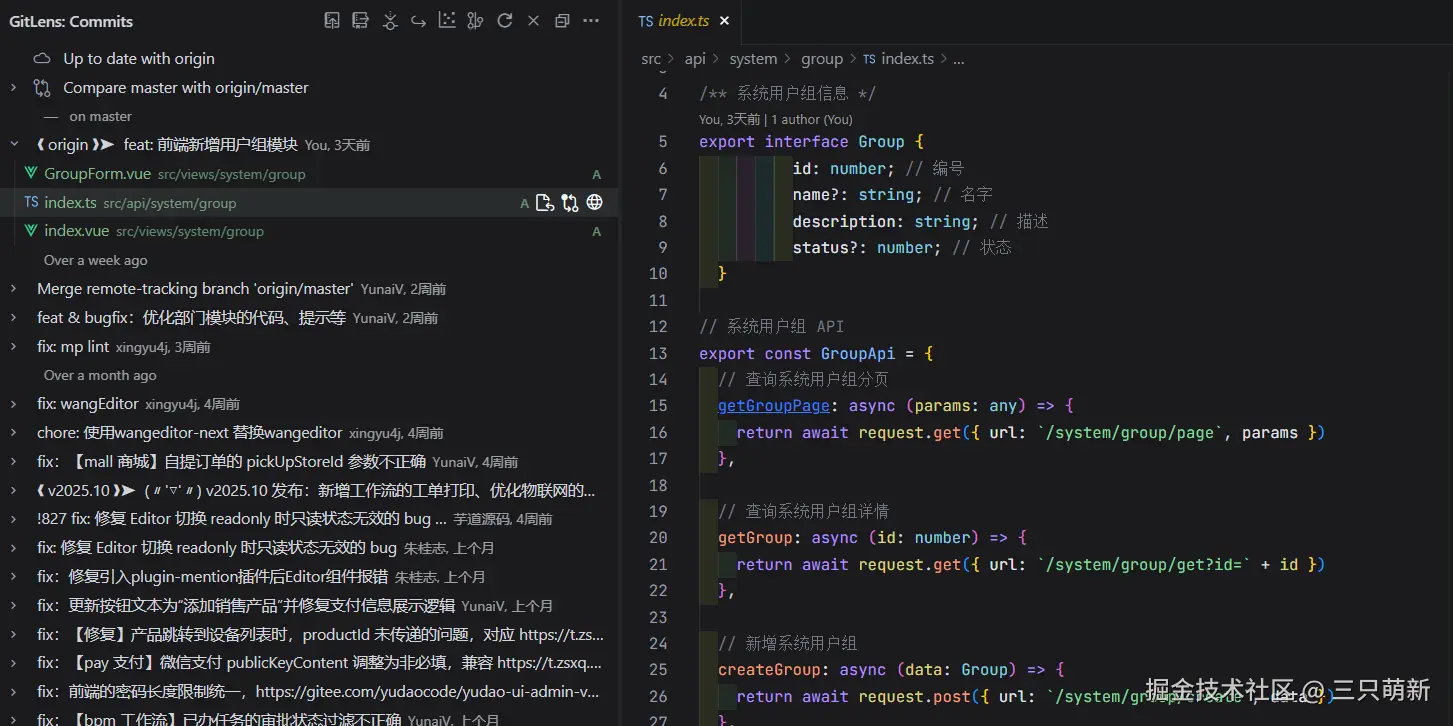The width and height of the screenshot is (1453, 726).
Task: Click the Open File icon on index.ts row
Action: tap(545, 203)
